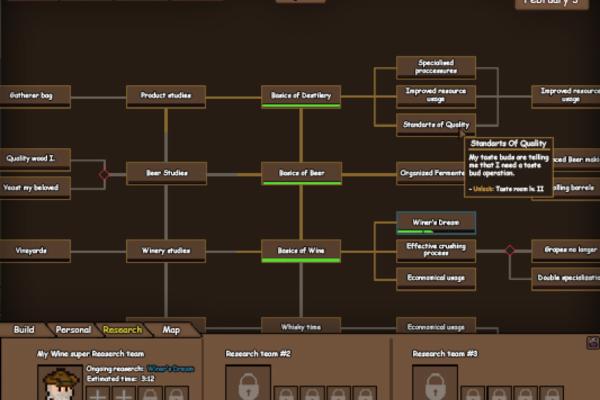Viewport: 600px width, 400px height.
Task: Open the Personal tab
Action: pyautogui.click(x=73, y=330)
